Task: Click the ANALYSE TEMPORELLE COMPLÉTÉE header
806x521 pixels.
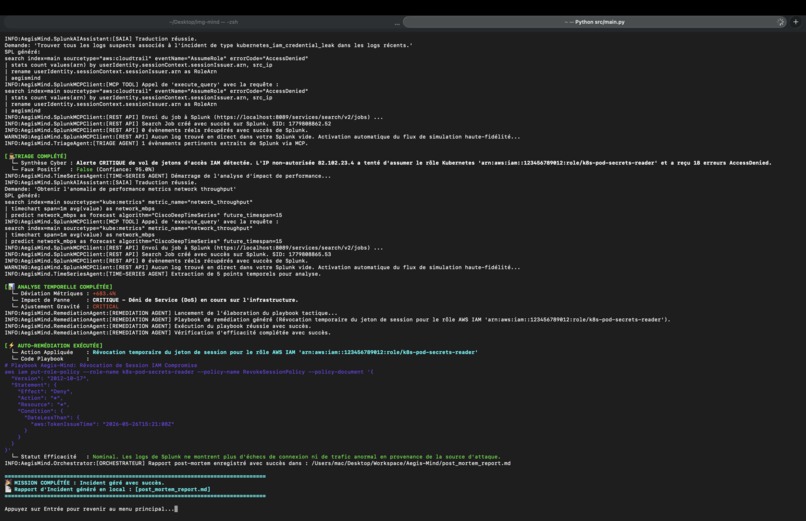Action: [x=58, y=287]
